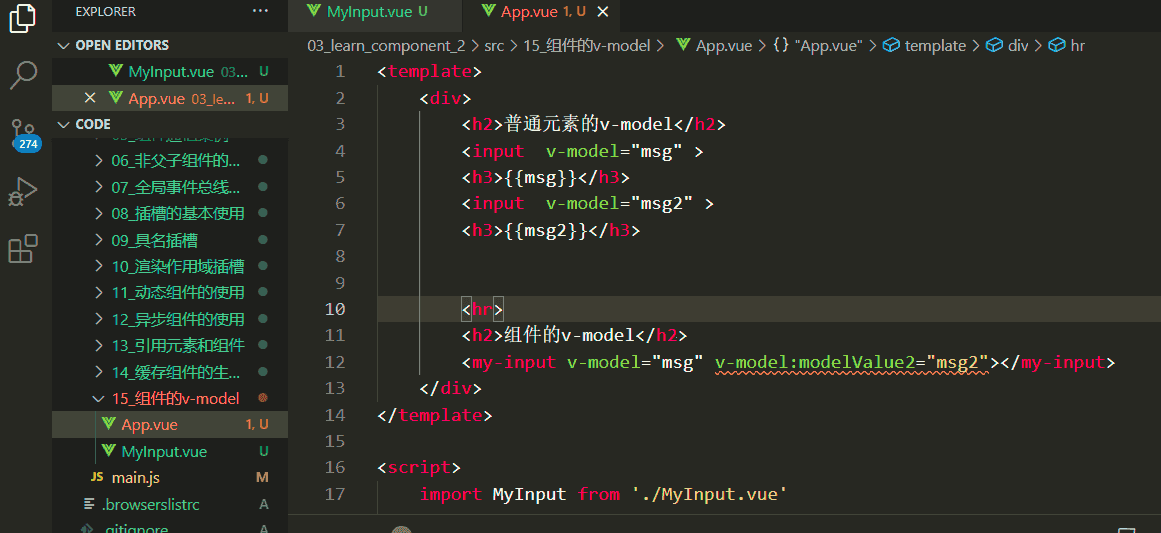This screenshot has height=533, width=1161.
Task: Click breadcrumb template symbol
Action: point(926,46)
